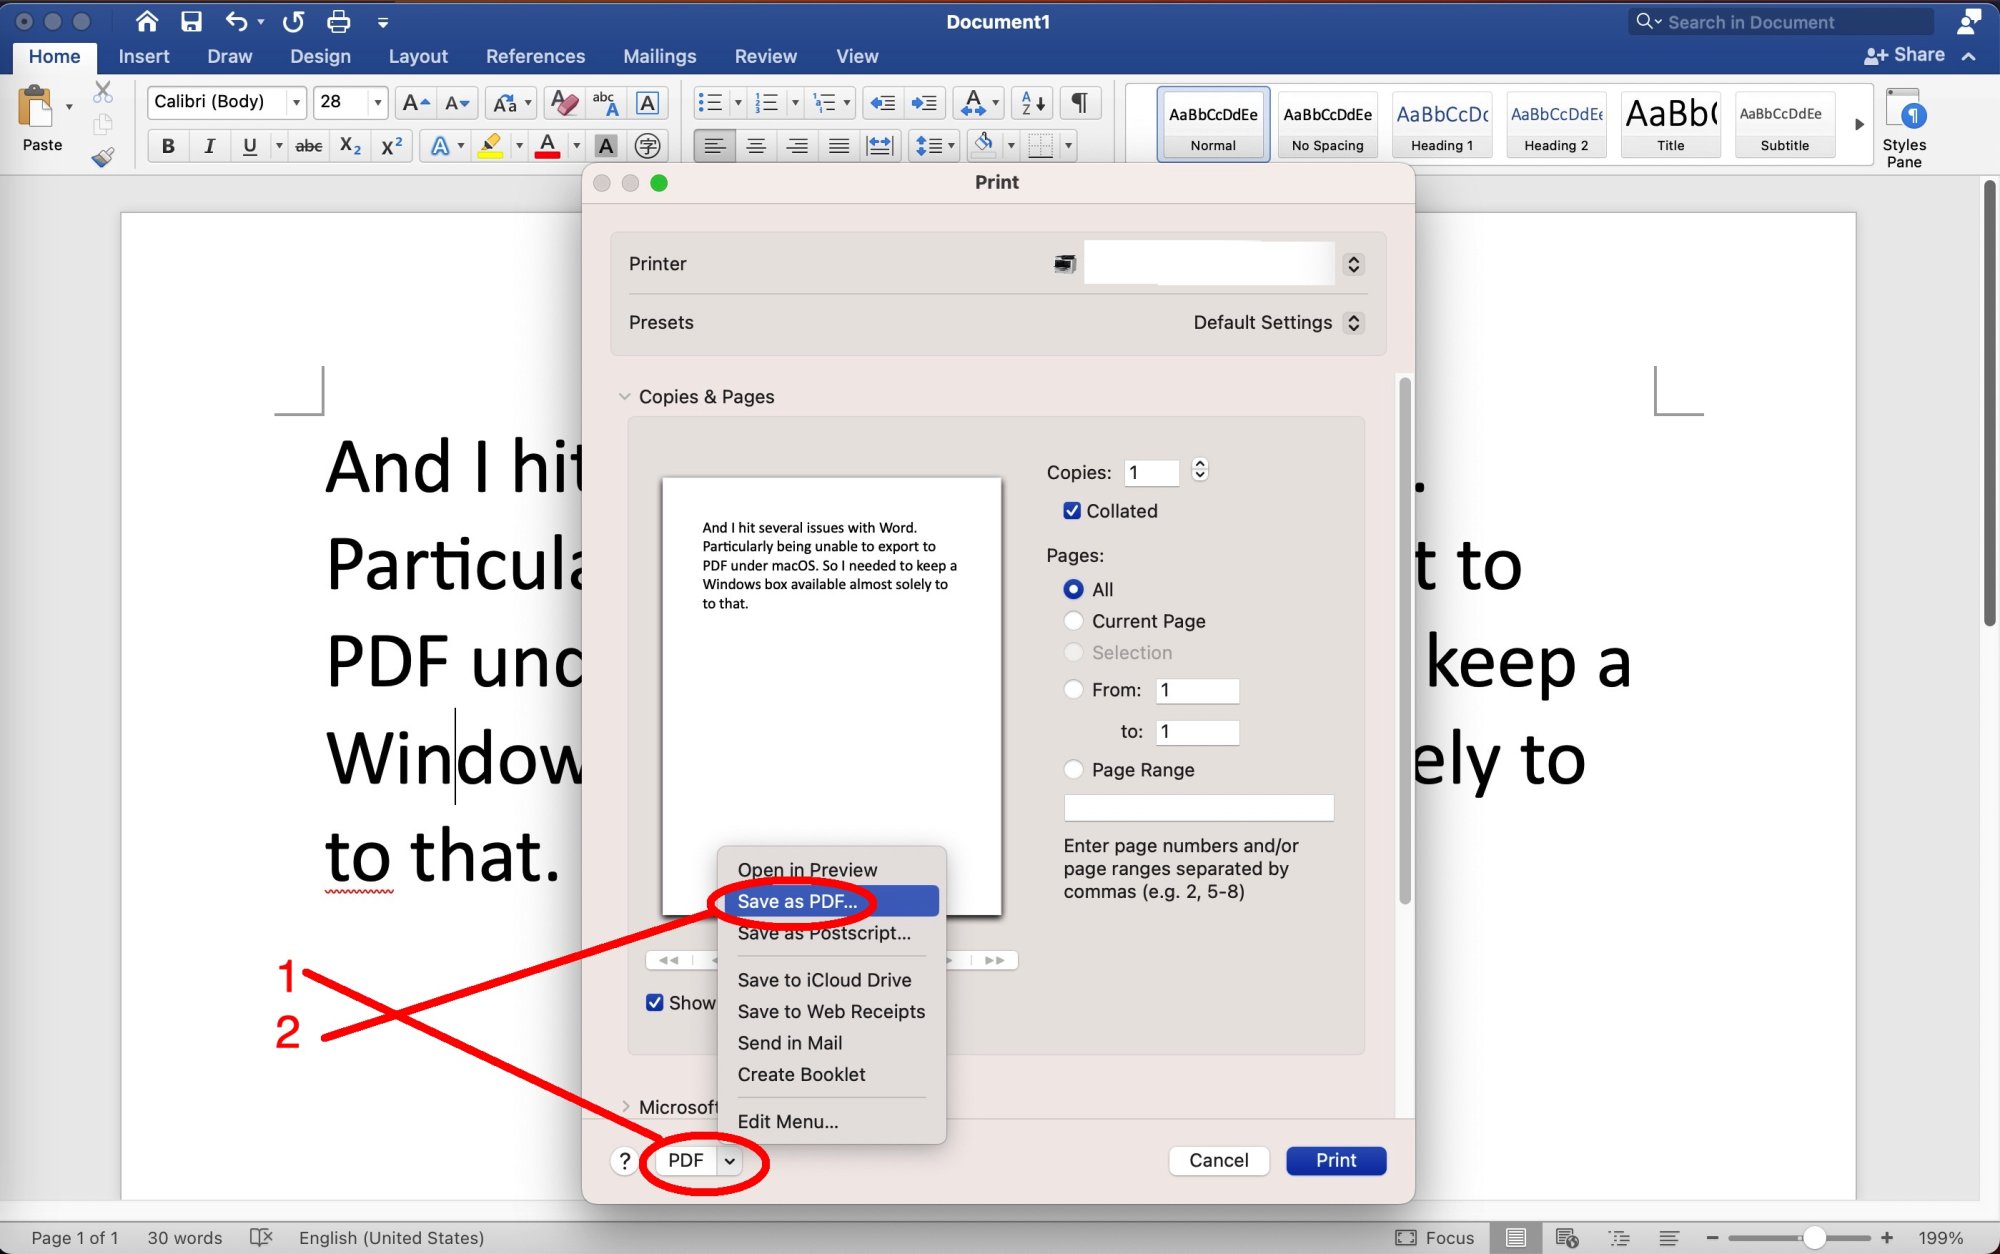This screenshot has height=1254, width=2000.
Task: Select the Page Range radio option
Action: click(x=1073, y=770)
